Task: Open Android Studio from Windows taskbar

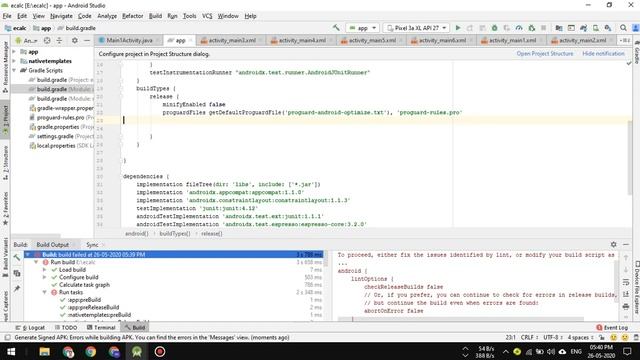Action: [137, 351]
